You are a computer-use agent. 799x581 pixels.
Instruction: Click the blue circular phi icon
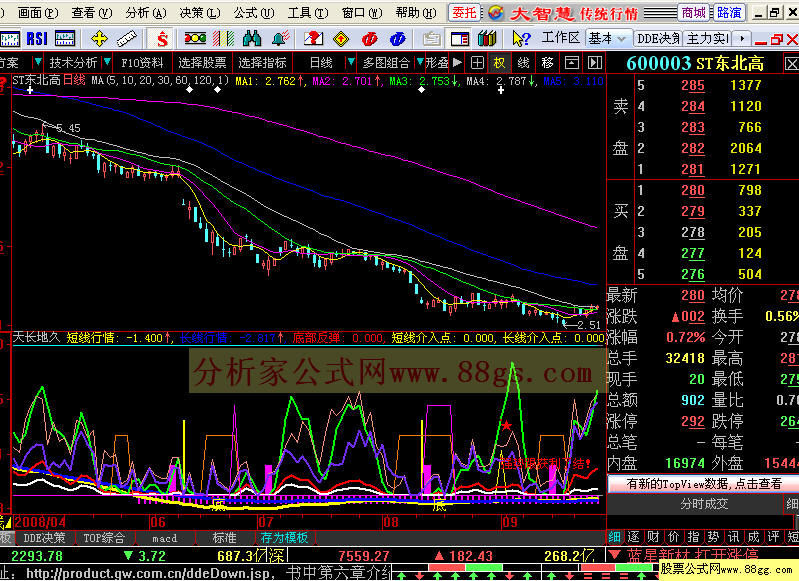click(x=397, y=39)
